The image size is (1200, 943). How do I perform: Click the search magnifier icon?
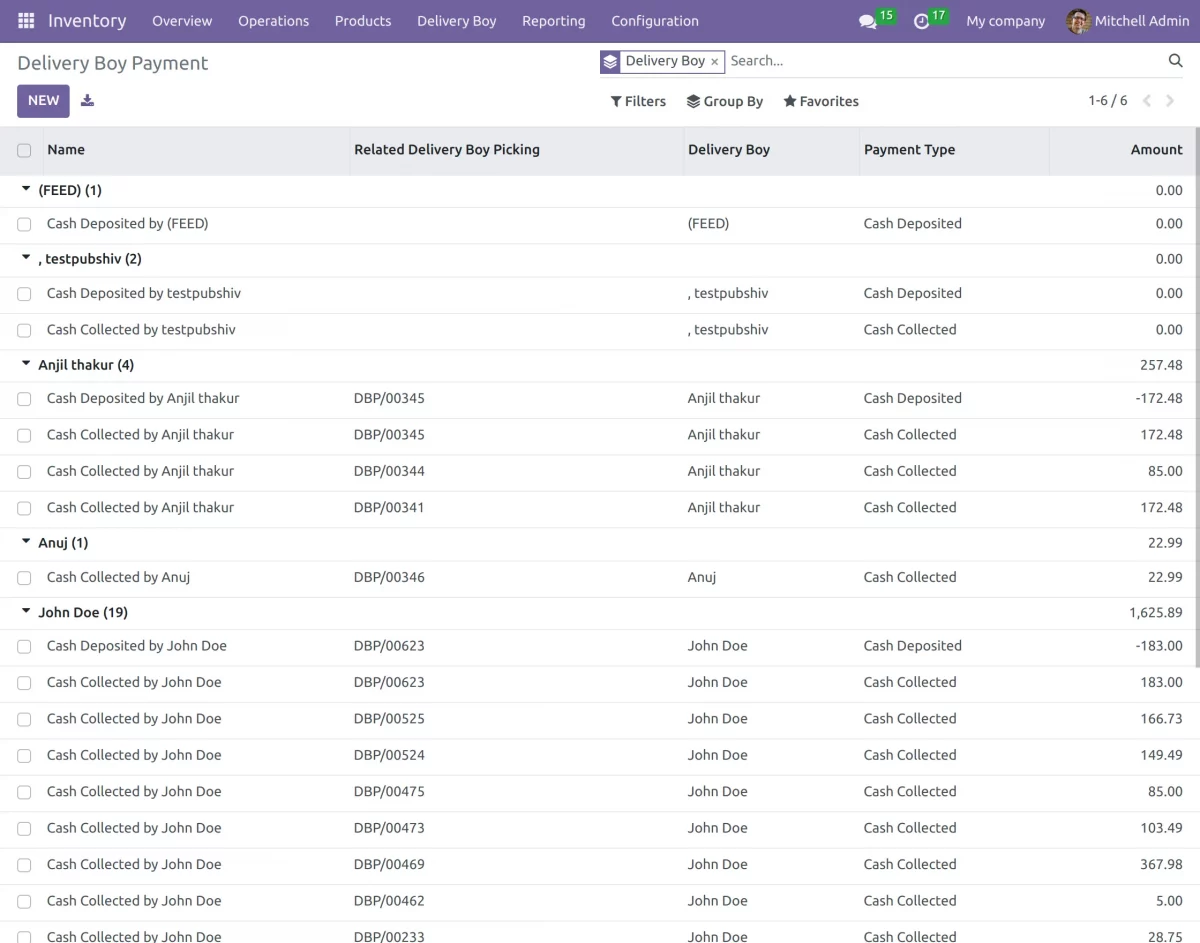click(x=1176, y=61)
